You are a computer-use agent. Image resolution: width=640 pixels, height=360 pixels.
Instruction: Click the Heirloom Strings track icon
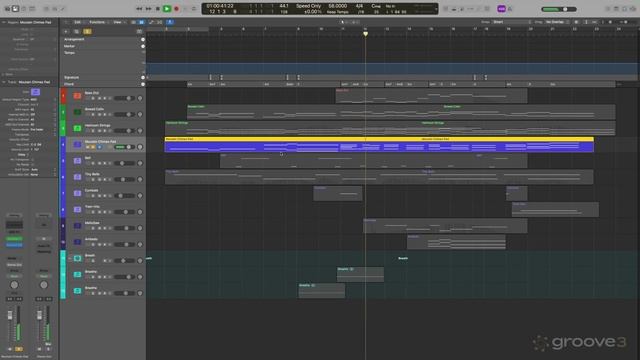(x=77, y=128)
